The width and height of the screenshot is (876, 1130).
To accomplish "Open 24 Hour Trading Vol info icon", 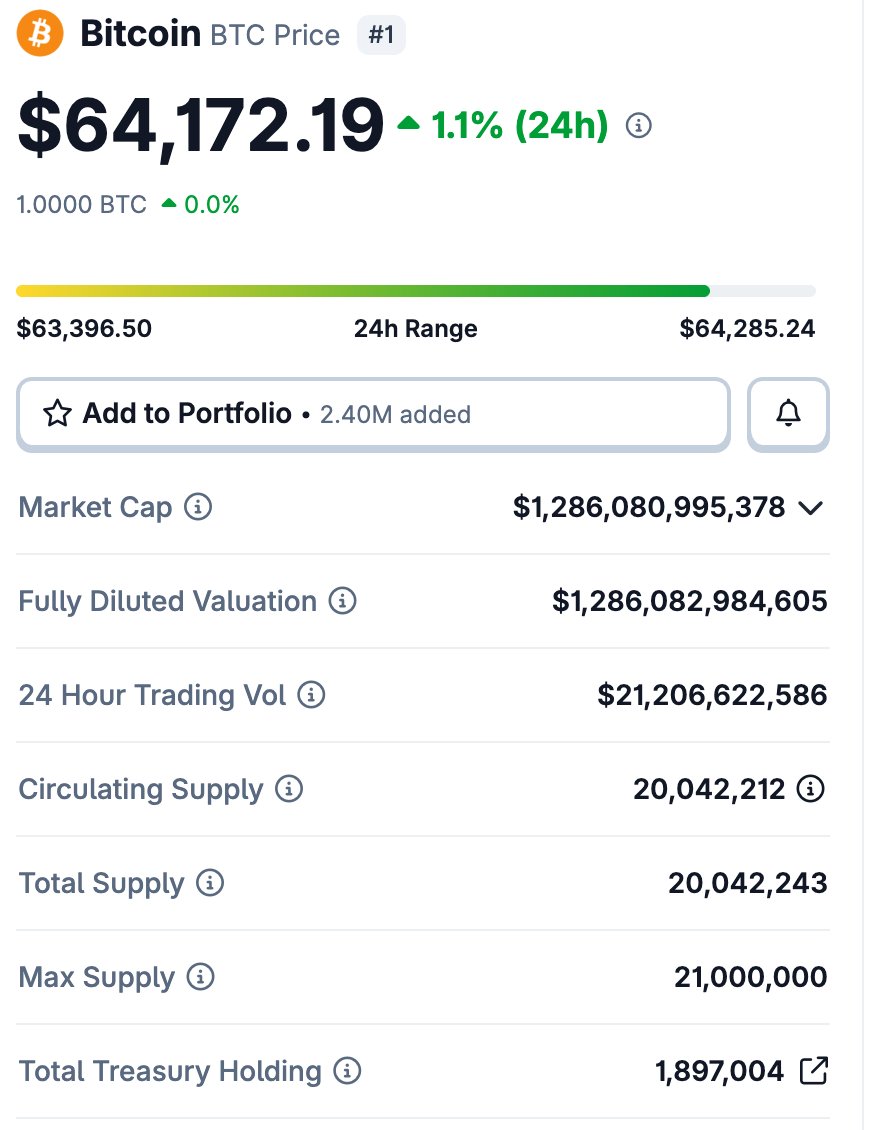I will pos(311,695).
